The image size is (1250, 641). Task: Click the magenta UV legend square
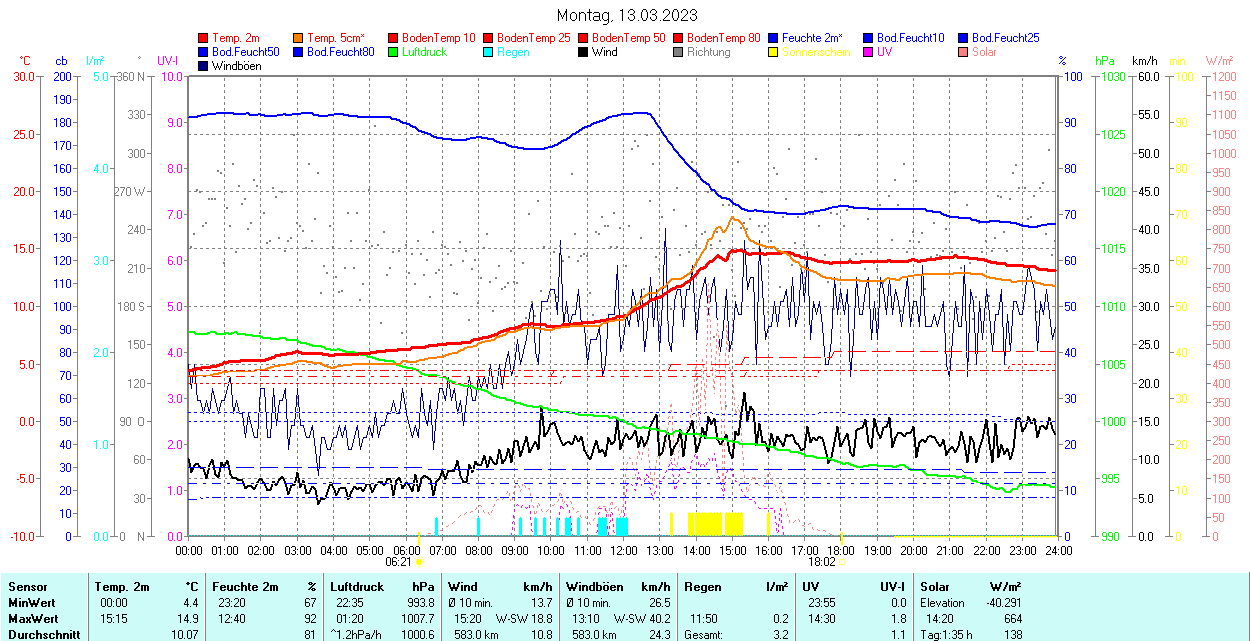(867, 52)
